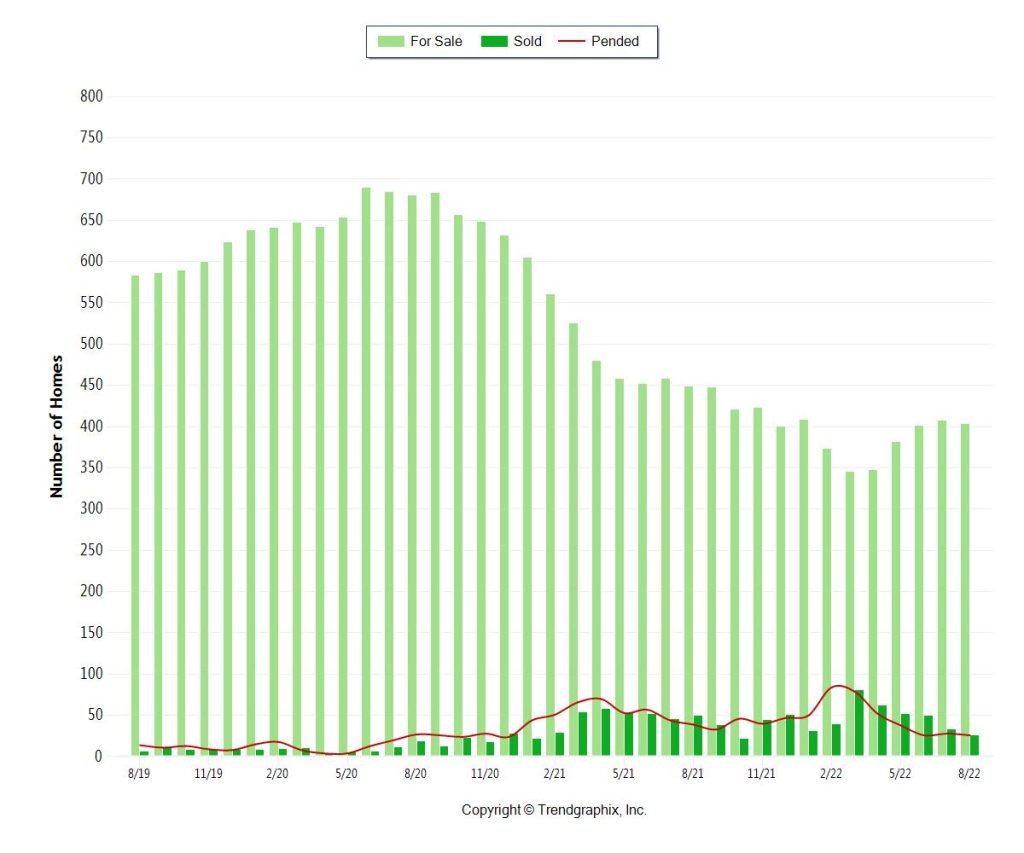Image resolution: width=1024 pixels, height=853 pixels.
Task: Click the 5/20 x-axis date label
Action: [x=346, y=773]
